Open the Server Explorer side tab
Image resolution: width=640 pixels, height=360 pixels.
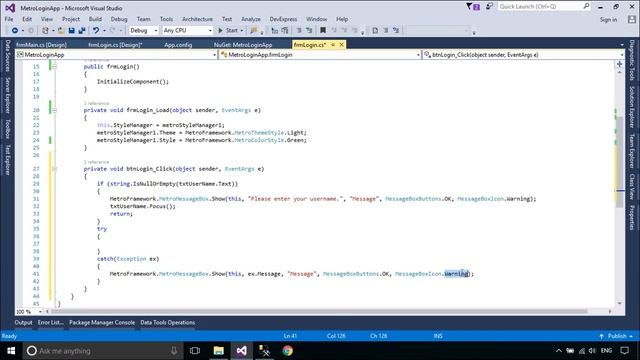pyautogui.click(x=7, y=95)
